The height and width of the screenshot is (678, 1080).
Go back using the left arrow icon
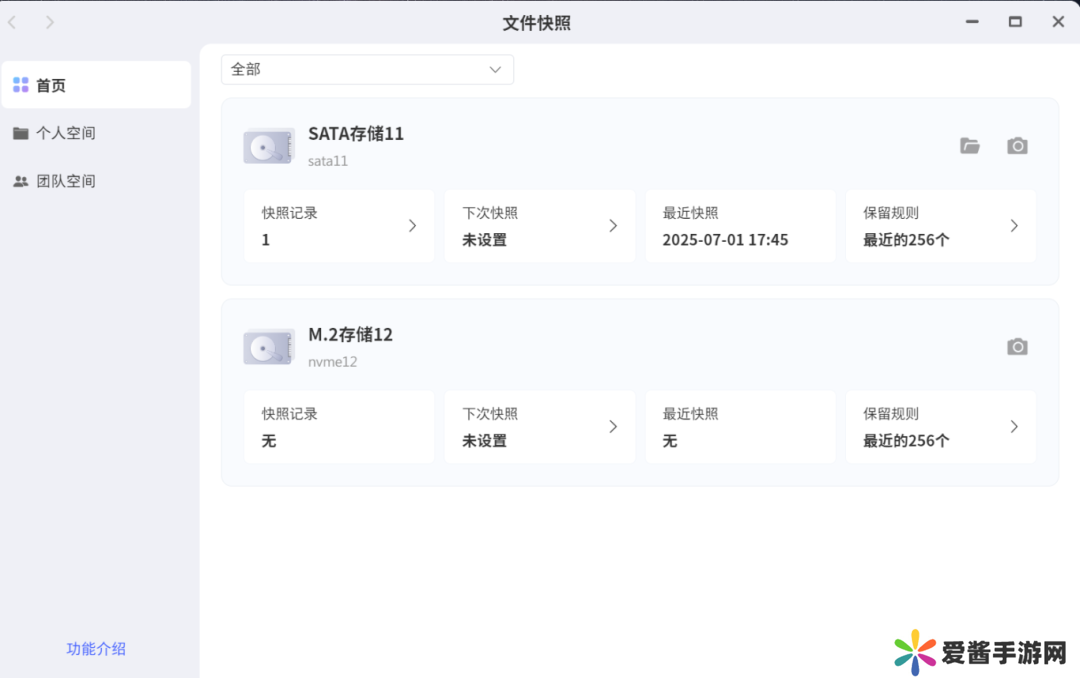(13, 22)
